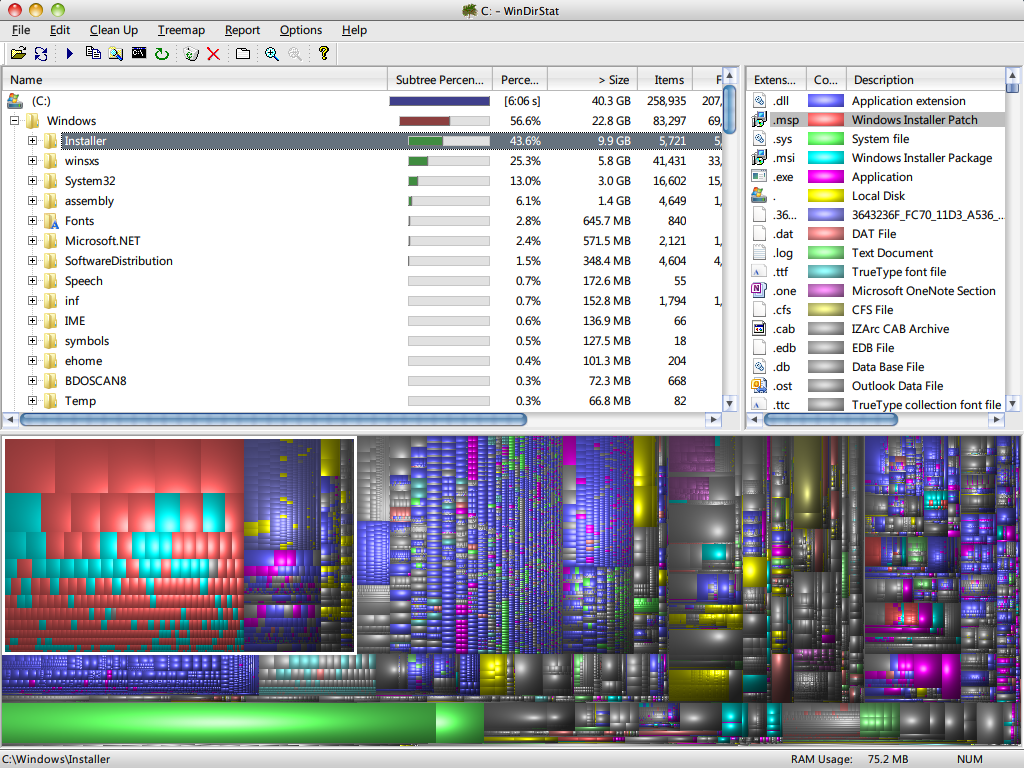Refresh all drives using toolbar icon

pos(41,54)
